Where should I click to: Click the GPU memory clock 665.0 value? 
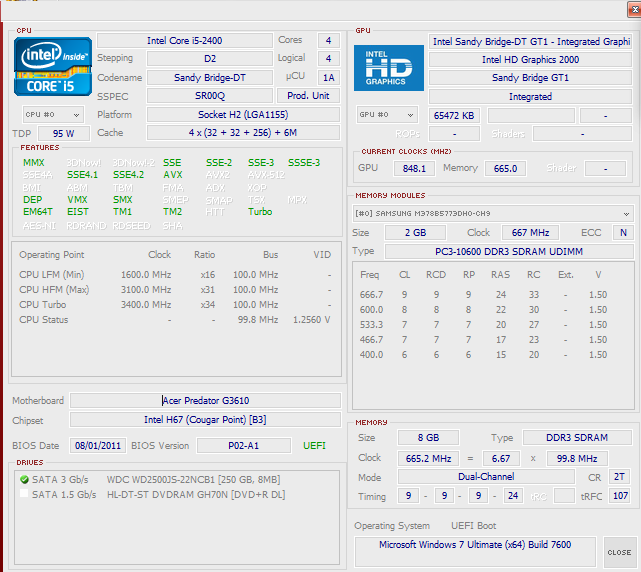click(505, 168)
